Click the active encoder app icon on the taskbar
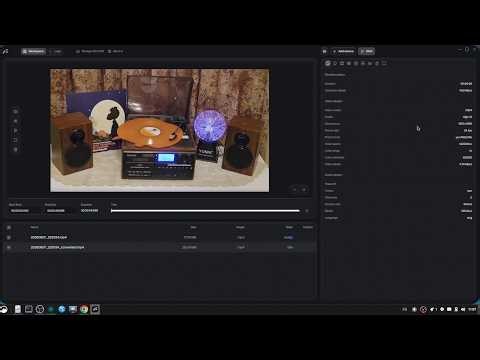Image resolution: width=480 pixels, height=360 pixels. (95, 309)
